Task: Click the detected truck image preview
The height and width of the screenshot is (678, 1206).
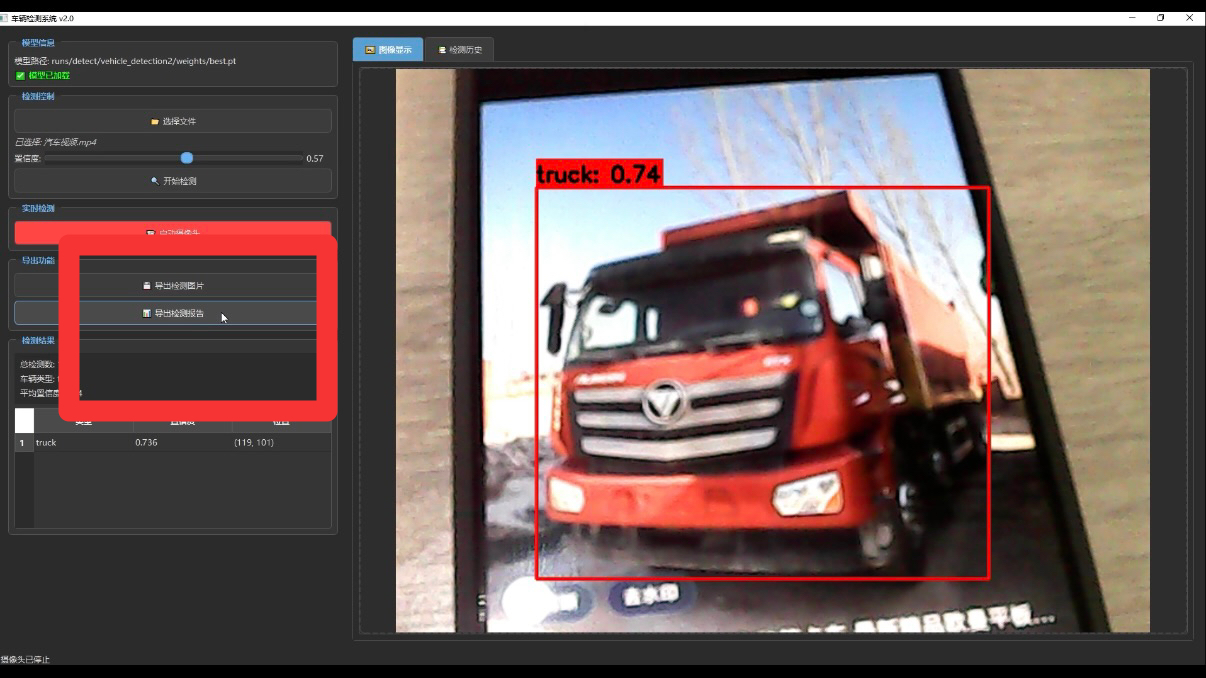Action: pyautogui.click(x=772, y=350)
